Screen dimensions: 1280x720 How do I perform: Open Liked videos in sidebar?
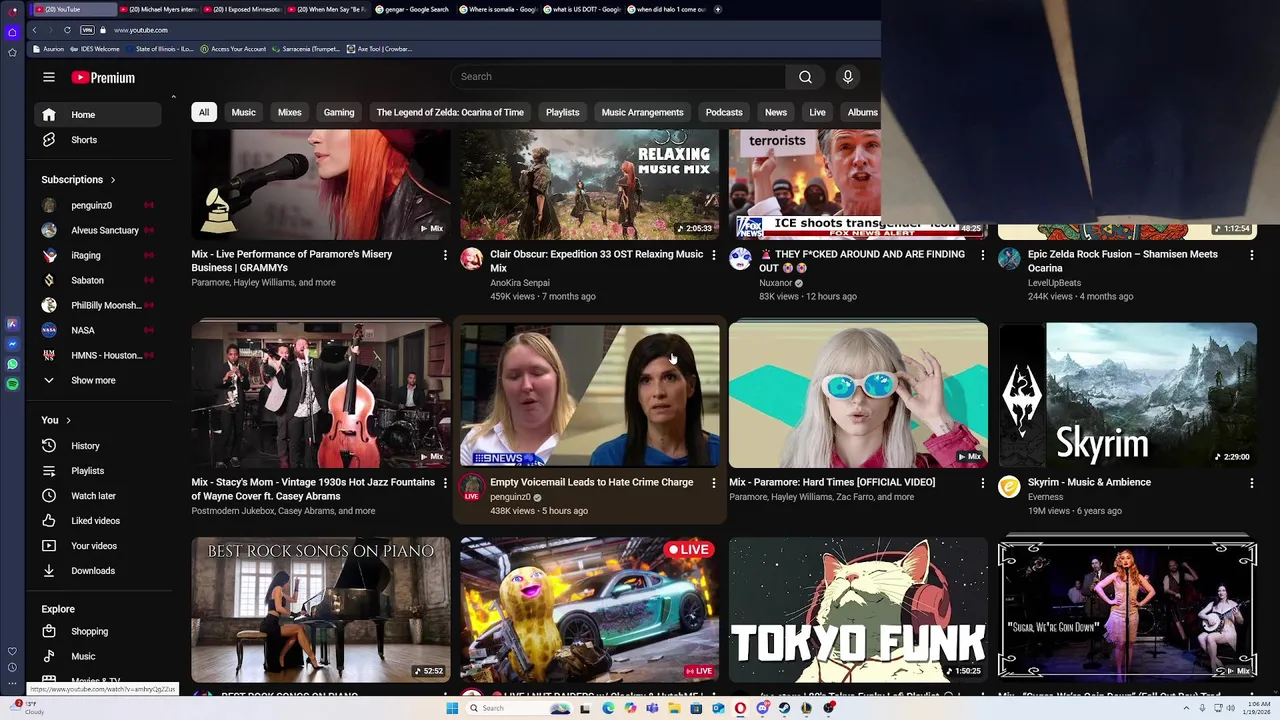pyautogui.click(x=98, y=521)
